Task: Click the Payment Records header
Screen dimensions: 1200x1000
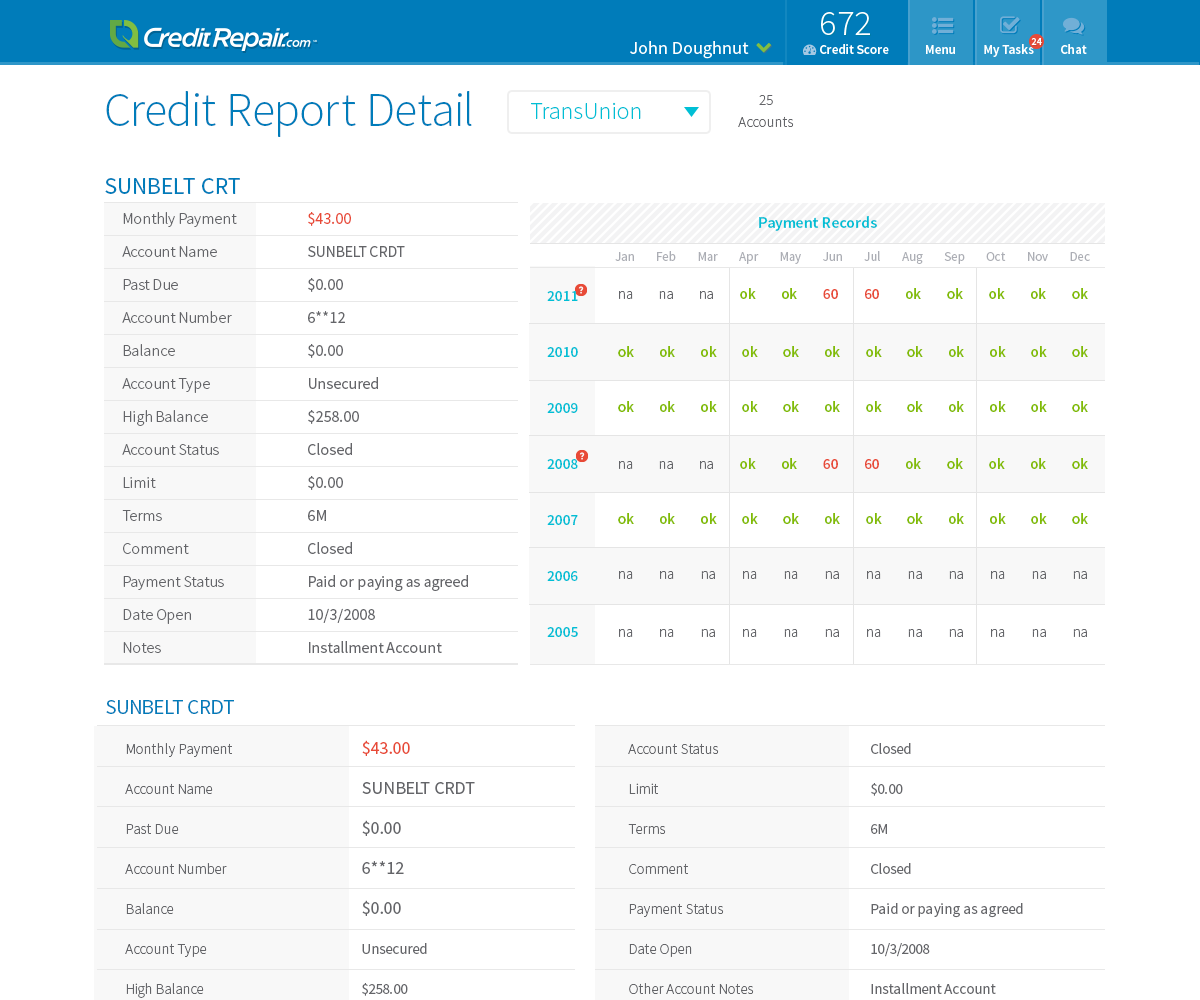Action: pos(817,223)
